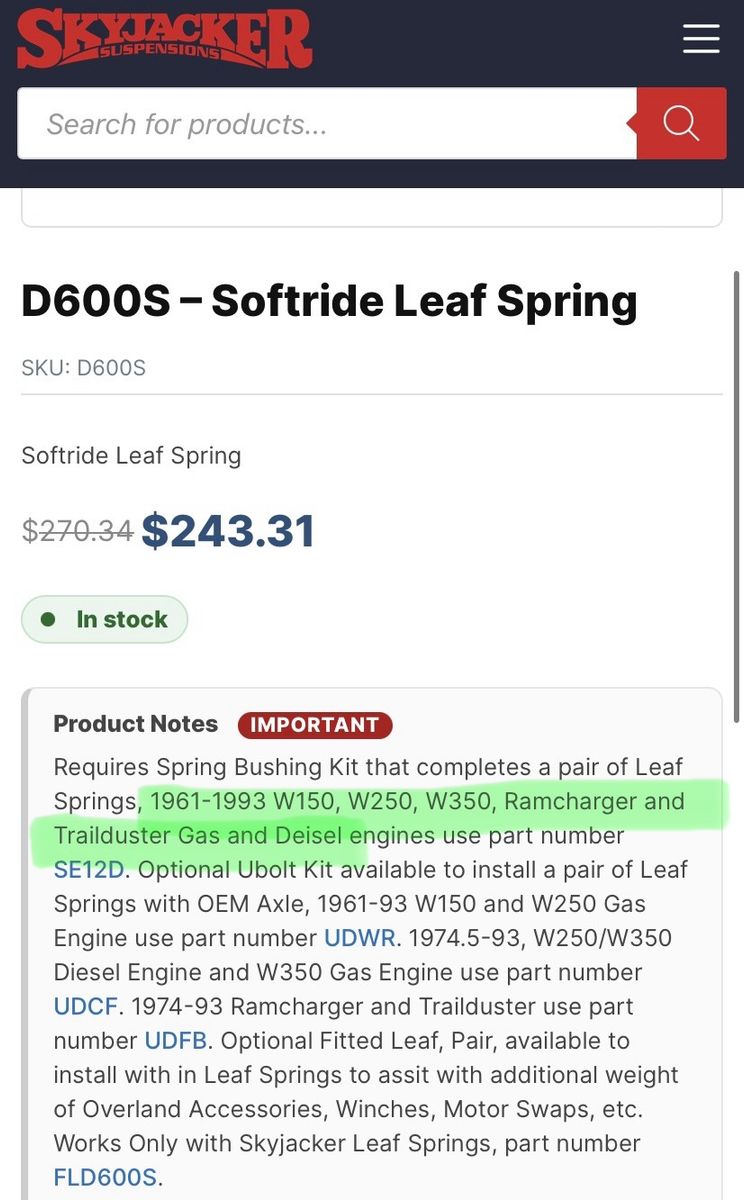Screen dimensions: 744x1200
Task: Click the D600S – Softride Leaf Spring title
Action: pos(329,301)
